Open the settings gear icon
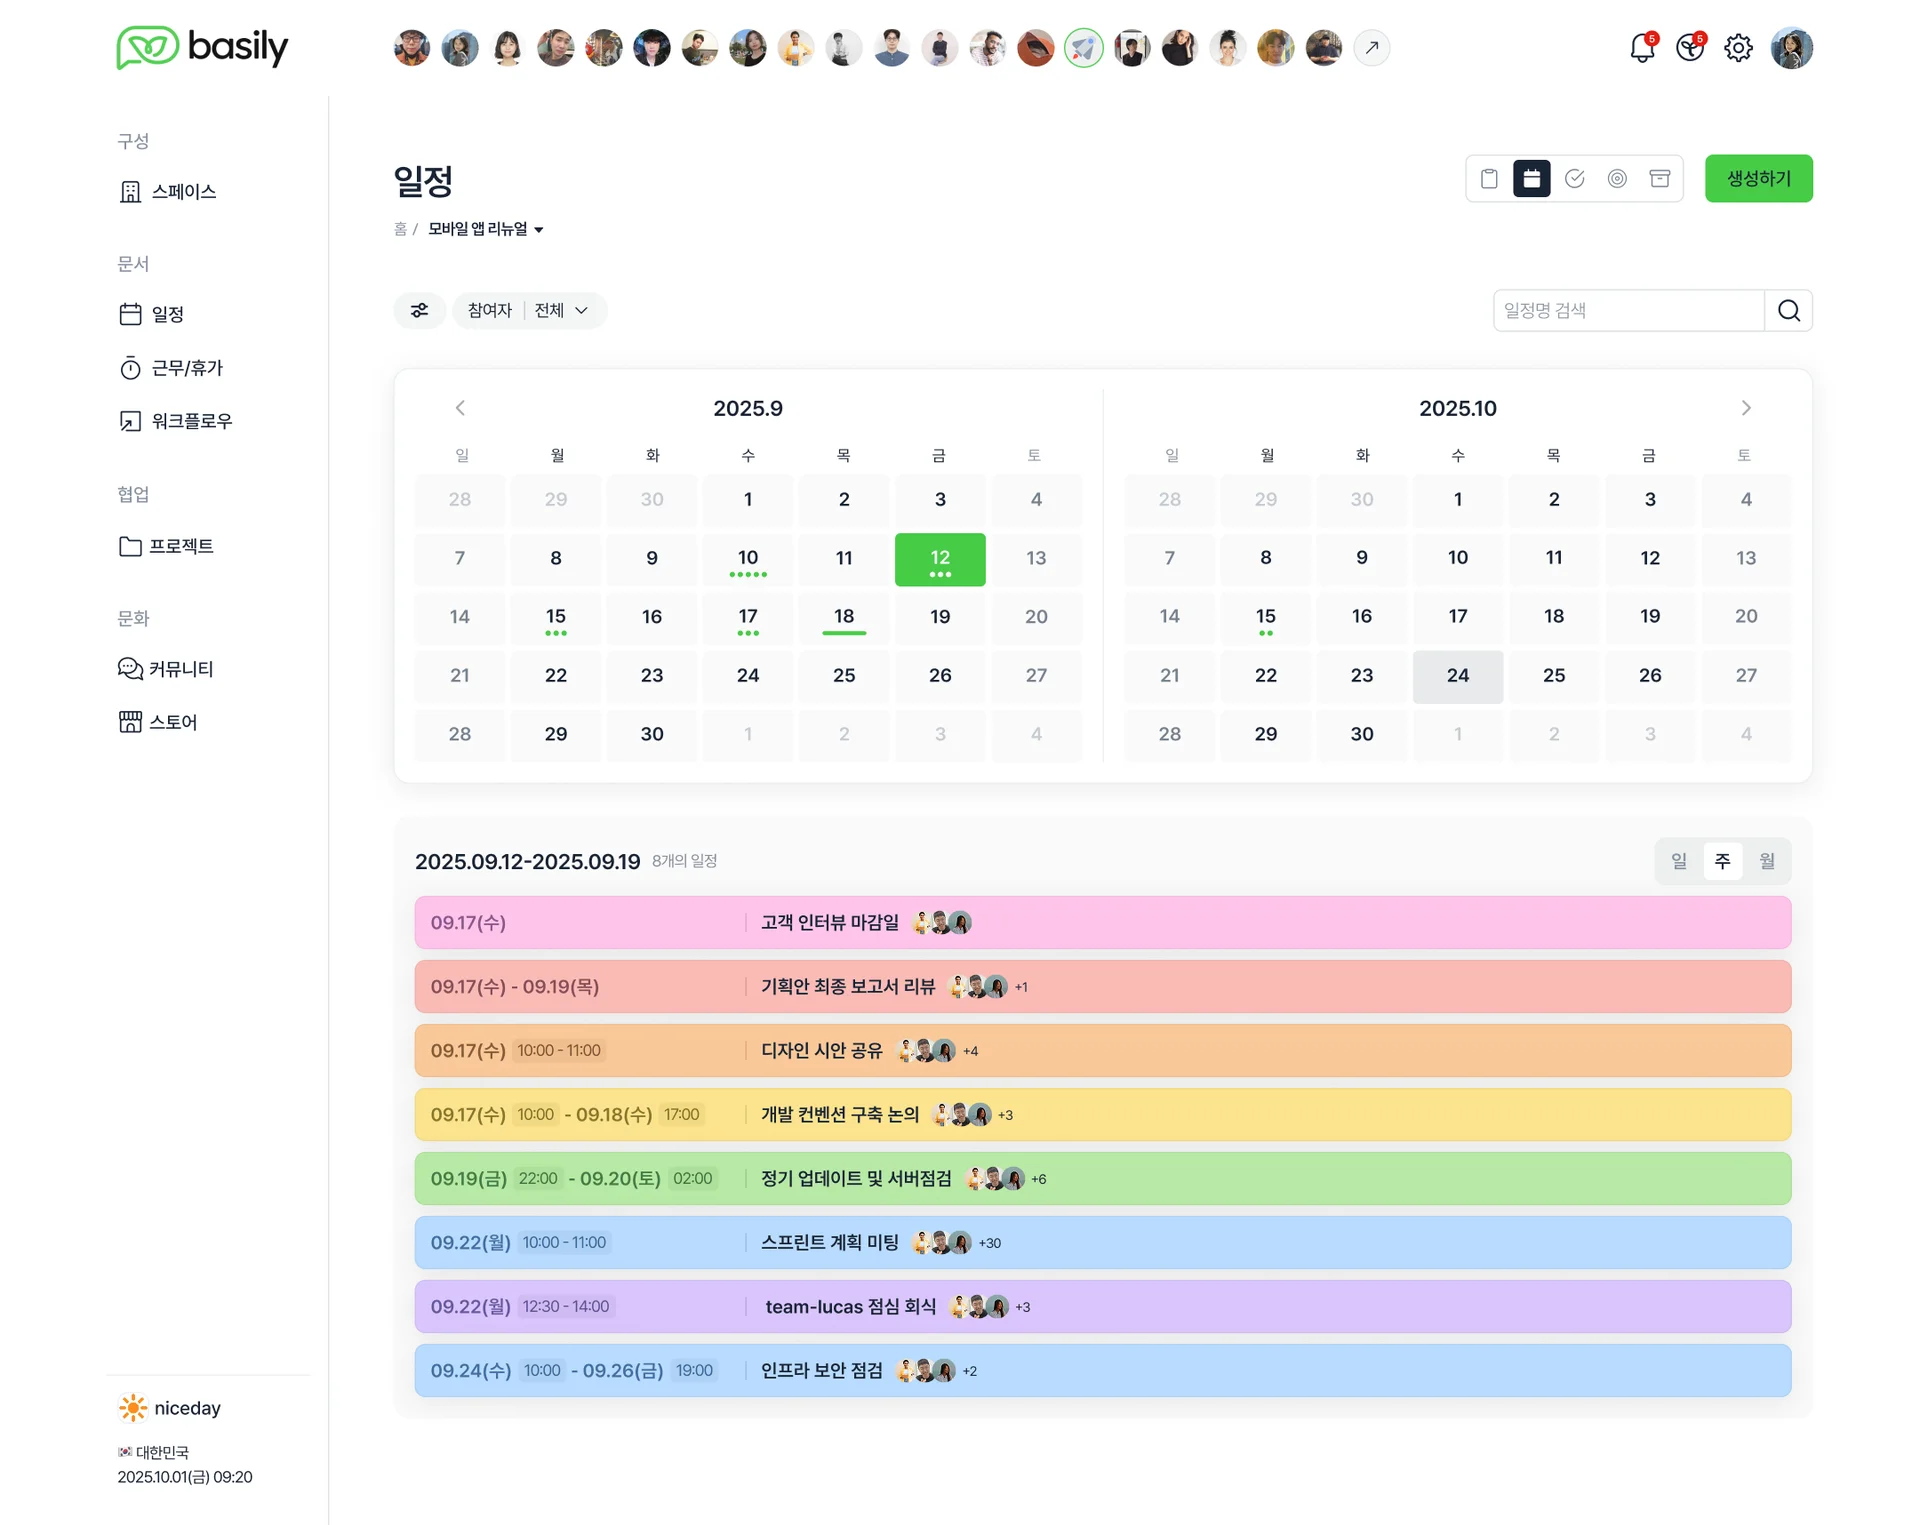The height and width of the screenshot is (1525, 1920). (1738, 48)
